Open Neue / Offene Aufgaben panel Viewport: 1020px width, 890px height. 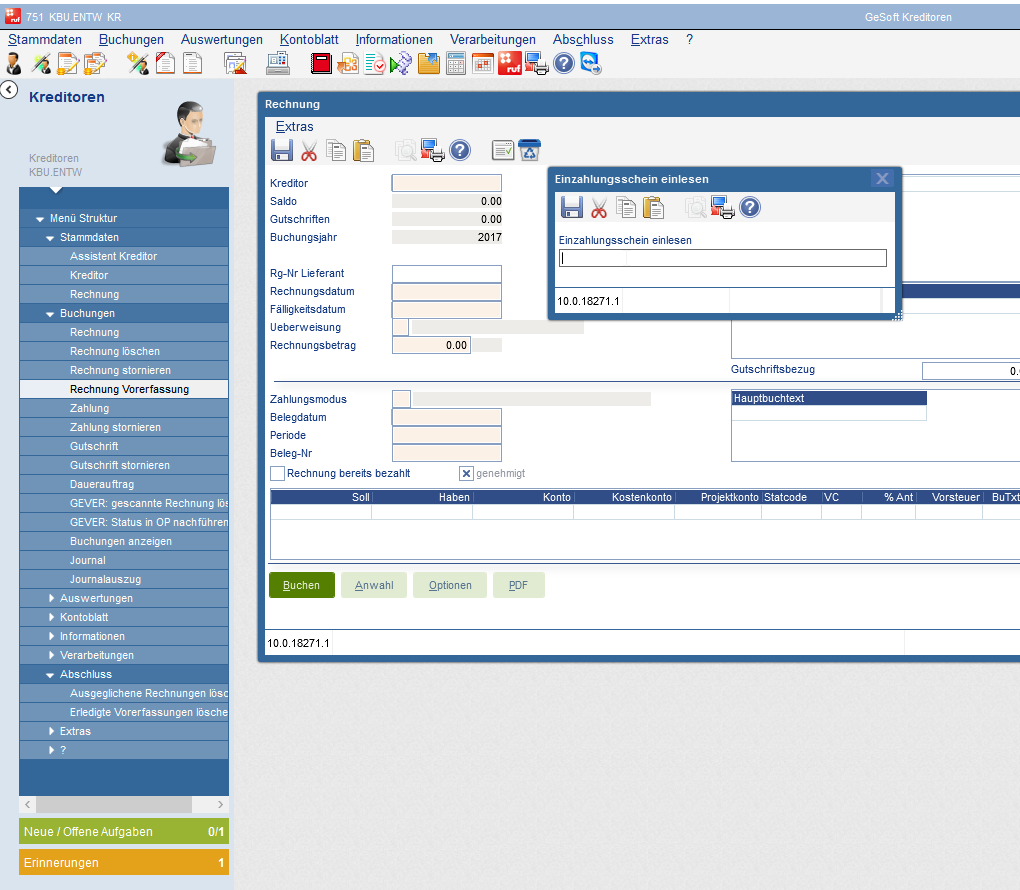point(124,831)
